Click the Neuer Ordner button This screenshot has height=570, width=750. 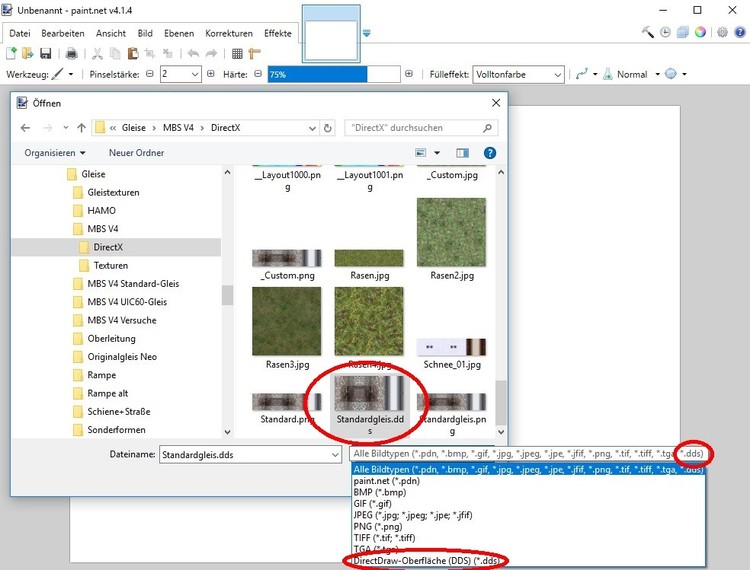136,153
